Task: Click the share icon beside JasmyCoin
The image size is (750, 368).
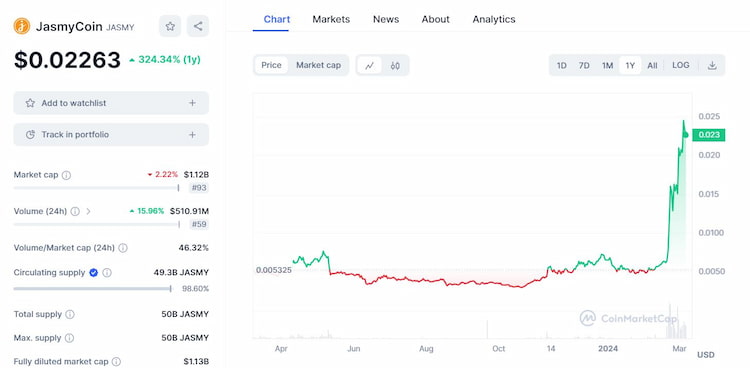Action: 198,26
